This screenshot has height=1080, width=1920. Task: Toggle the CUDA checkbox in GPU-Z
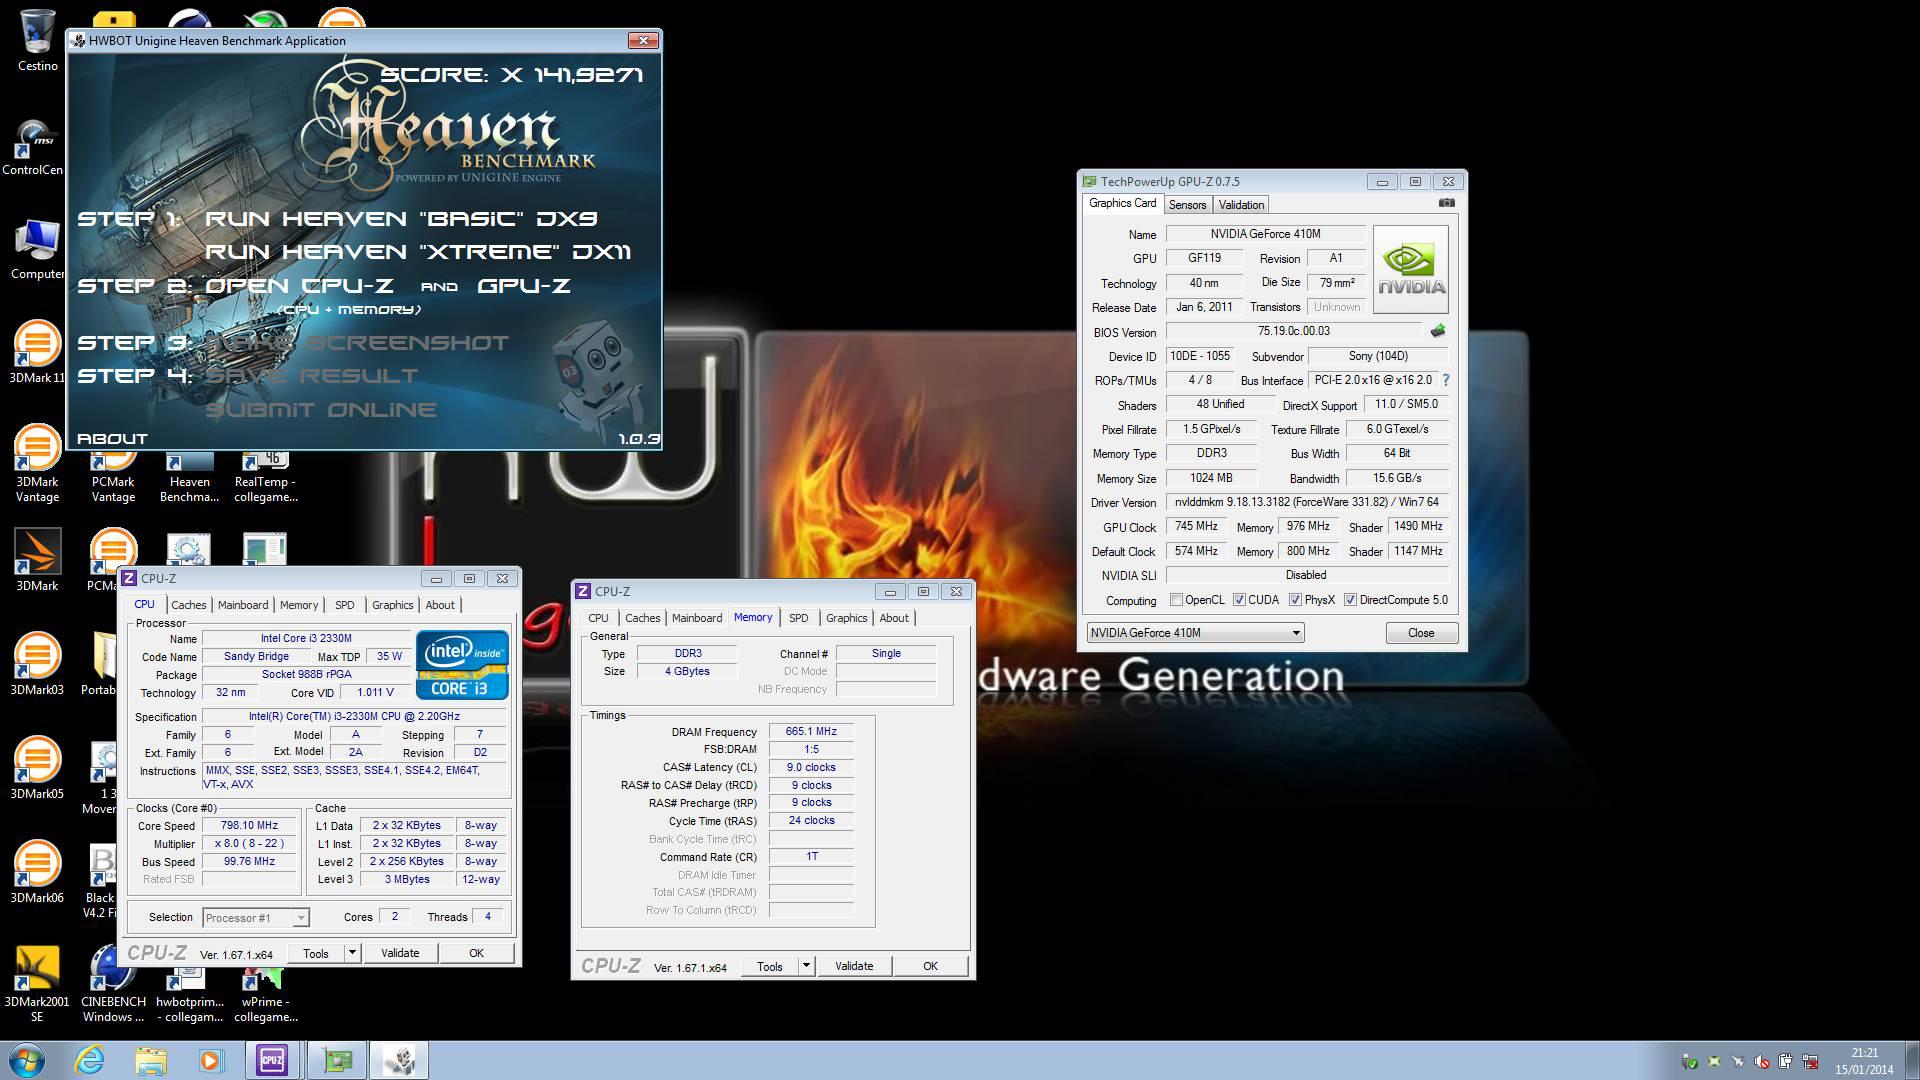coord(1239,600)
